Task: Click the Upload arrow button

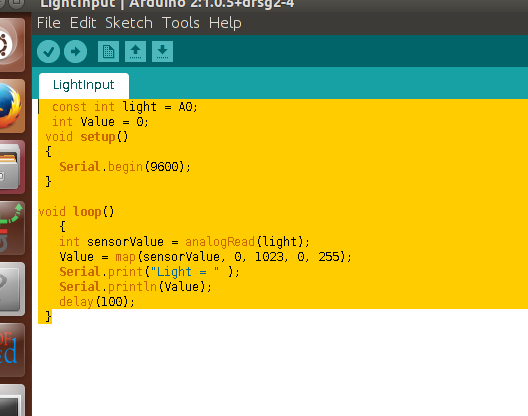Action: point(75,52)
